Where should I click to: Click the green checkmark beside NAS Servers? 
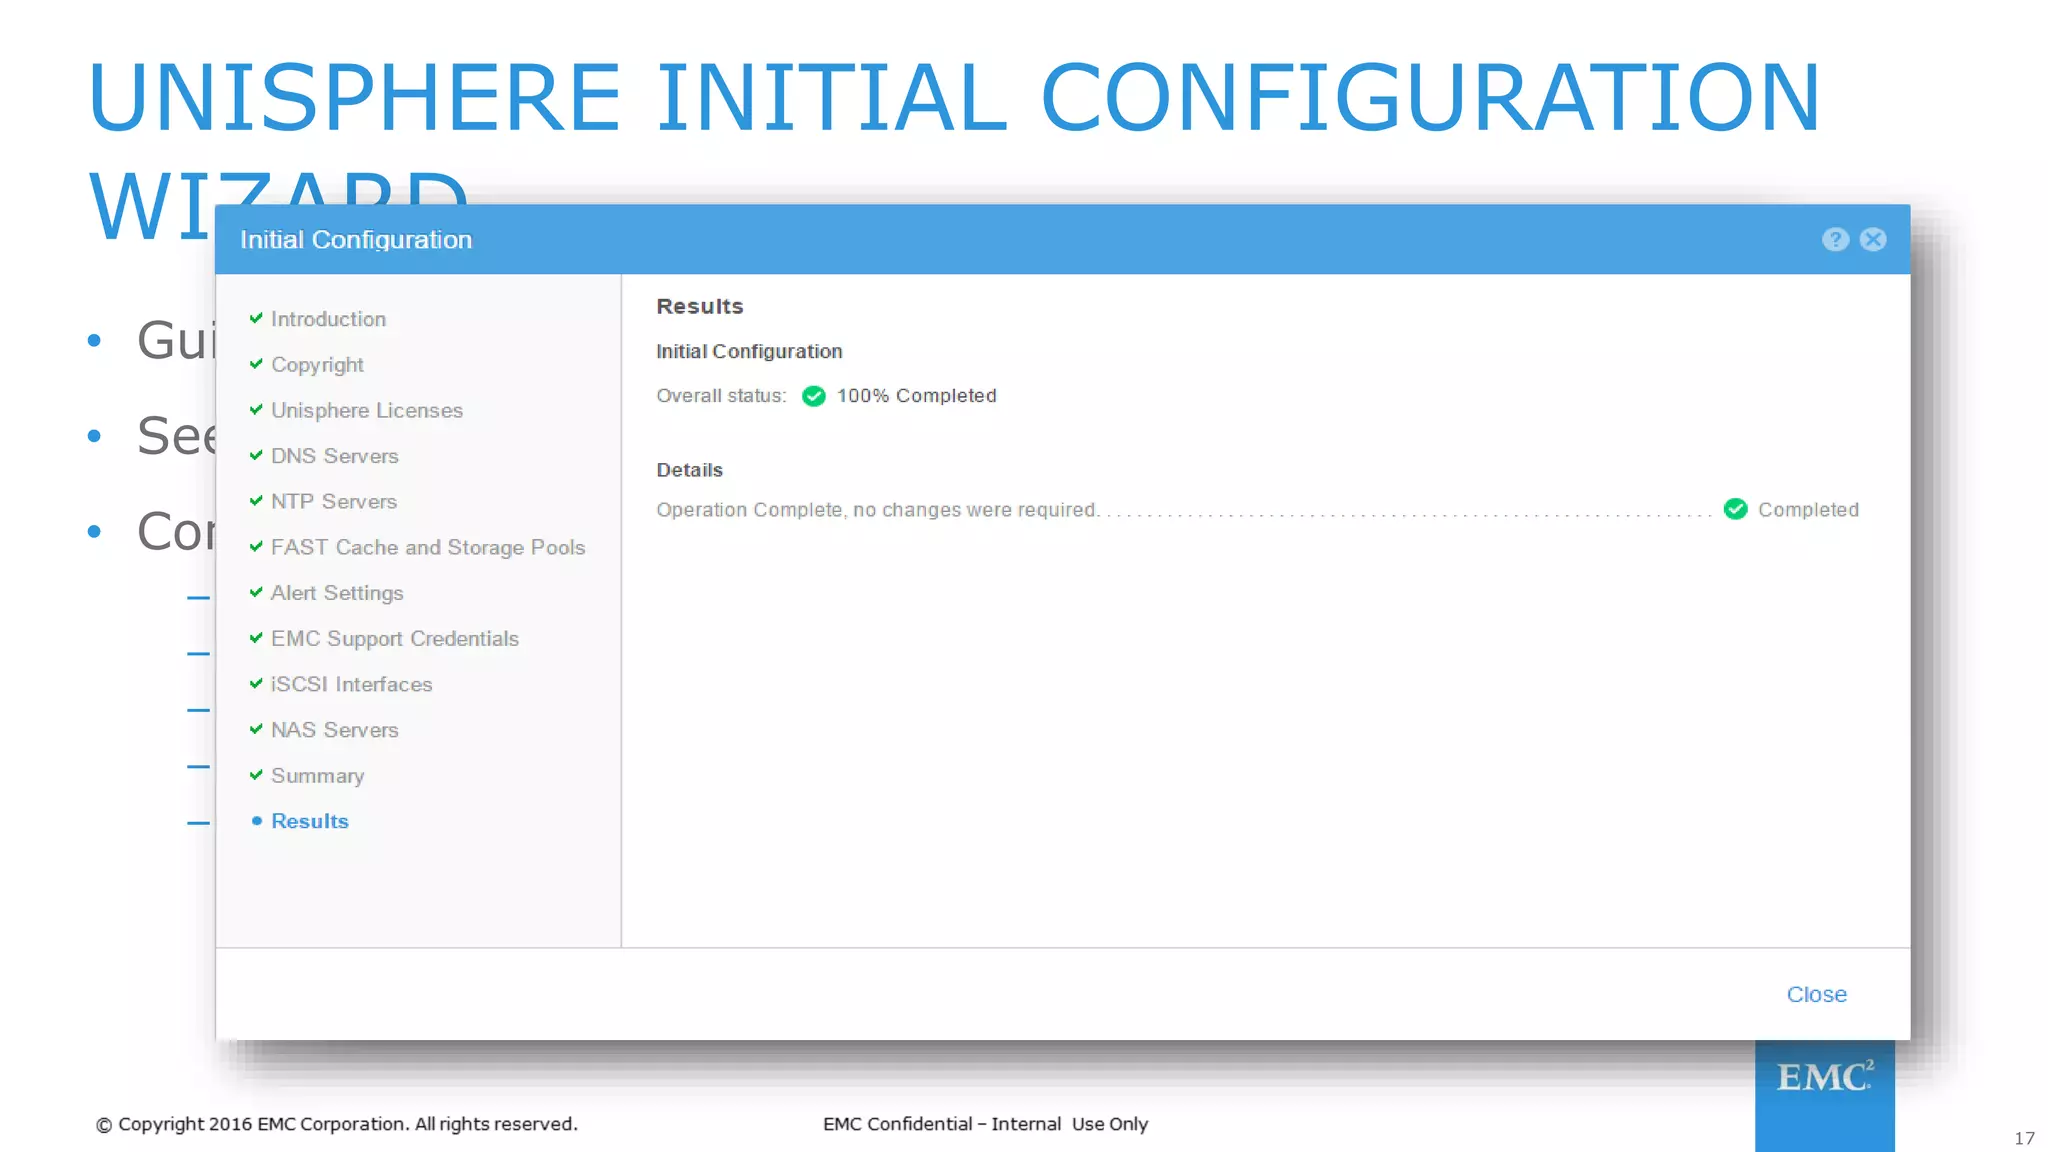click(x=256, y=729)
